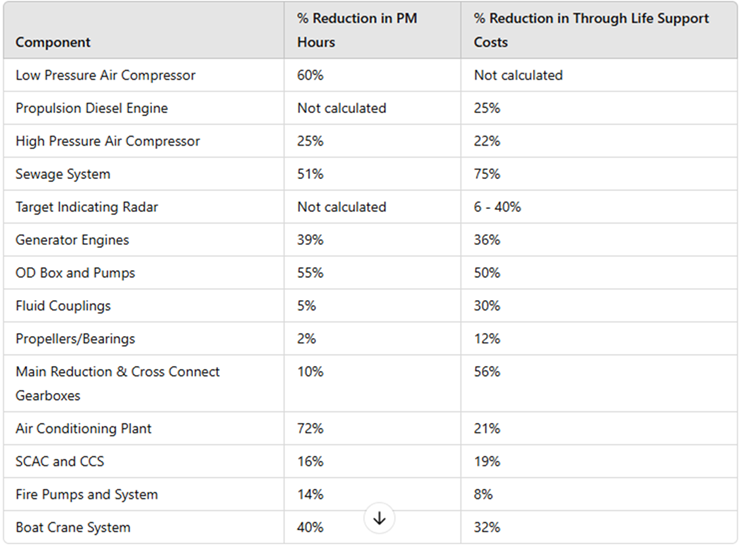
Task: Select the Boat Crane System cell
Action: pyautogui.click(x=73, y=527)
